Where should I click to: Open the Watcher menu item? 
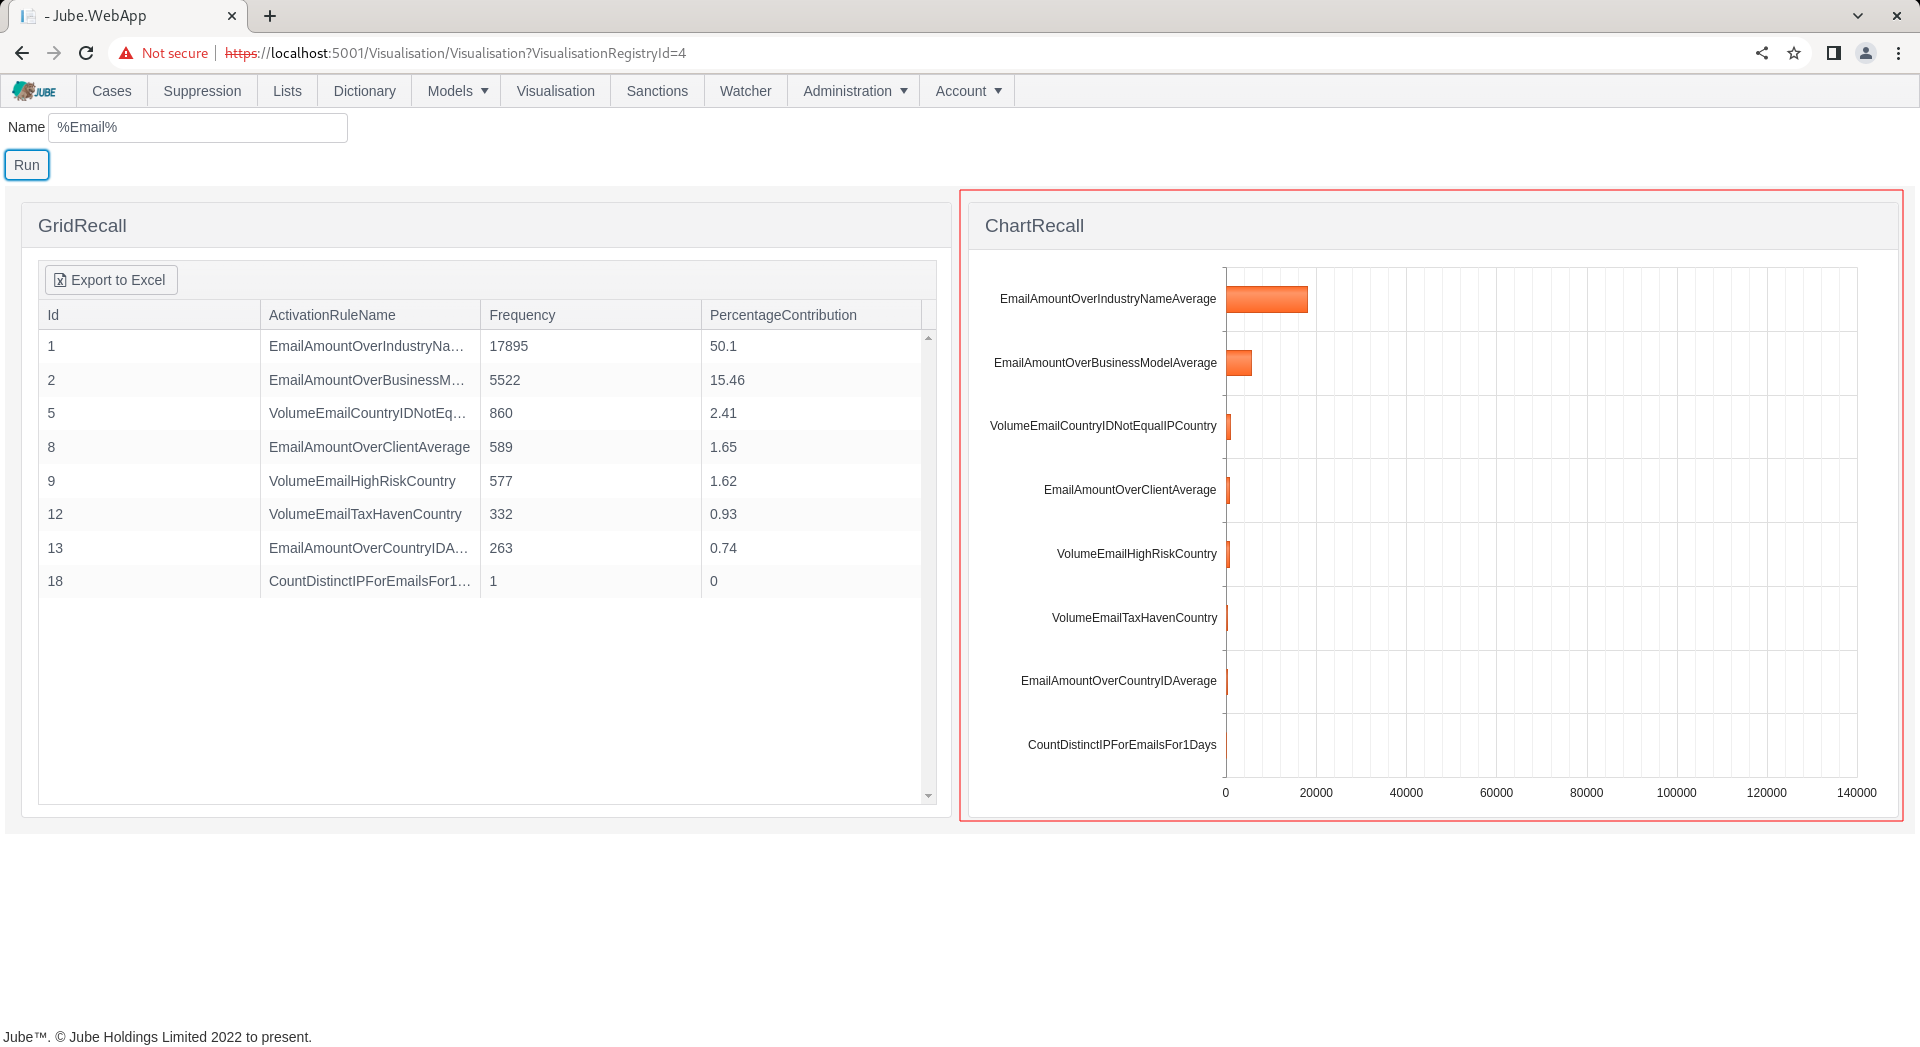pos(746,91)
